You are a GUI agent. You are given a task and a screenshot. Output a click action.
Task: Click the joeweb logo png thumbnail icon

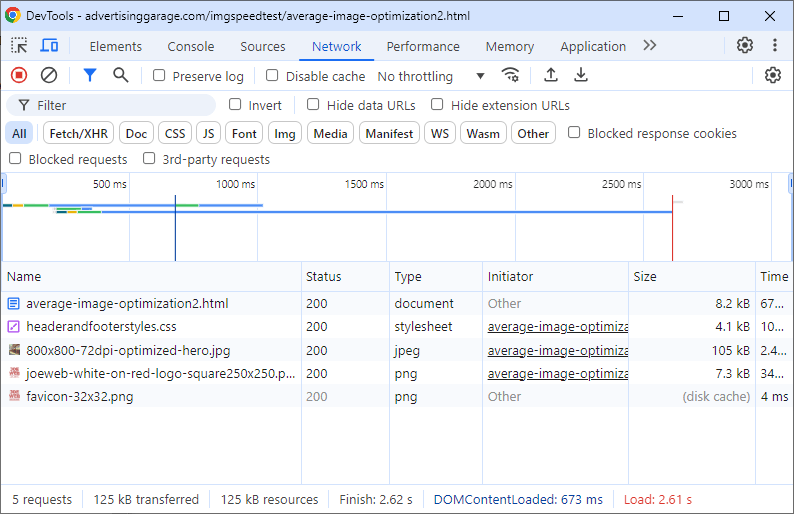pos(14,373)
